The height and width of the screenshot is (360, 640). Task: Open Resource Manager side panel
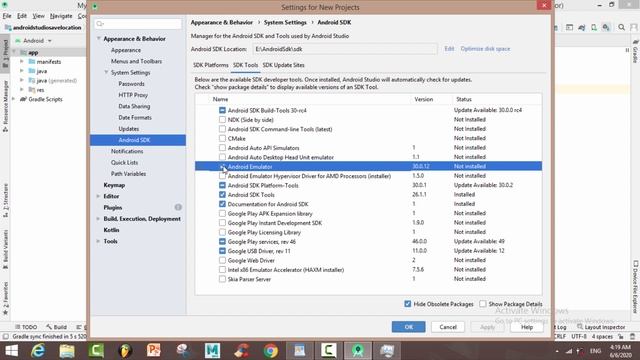click(5, 106)
